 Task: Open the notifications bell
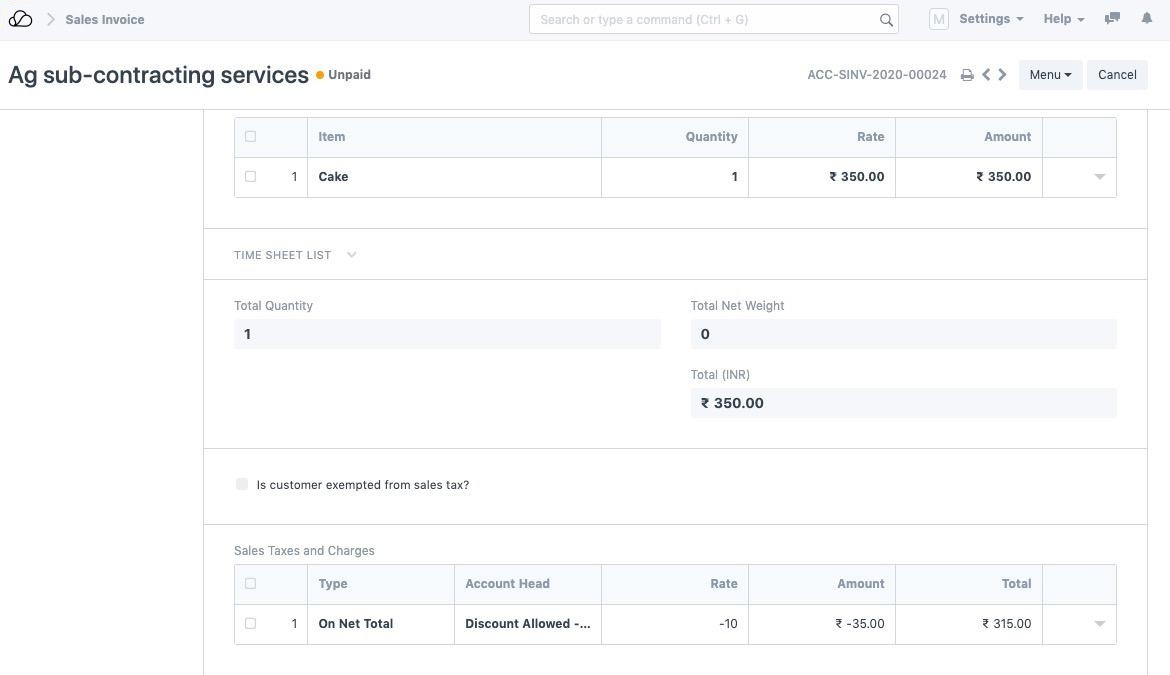click(1147, 19)
